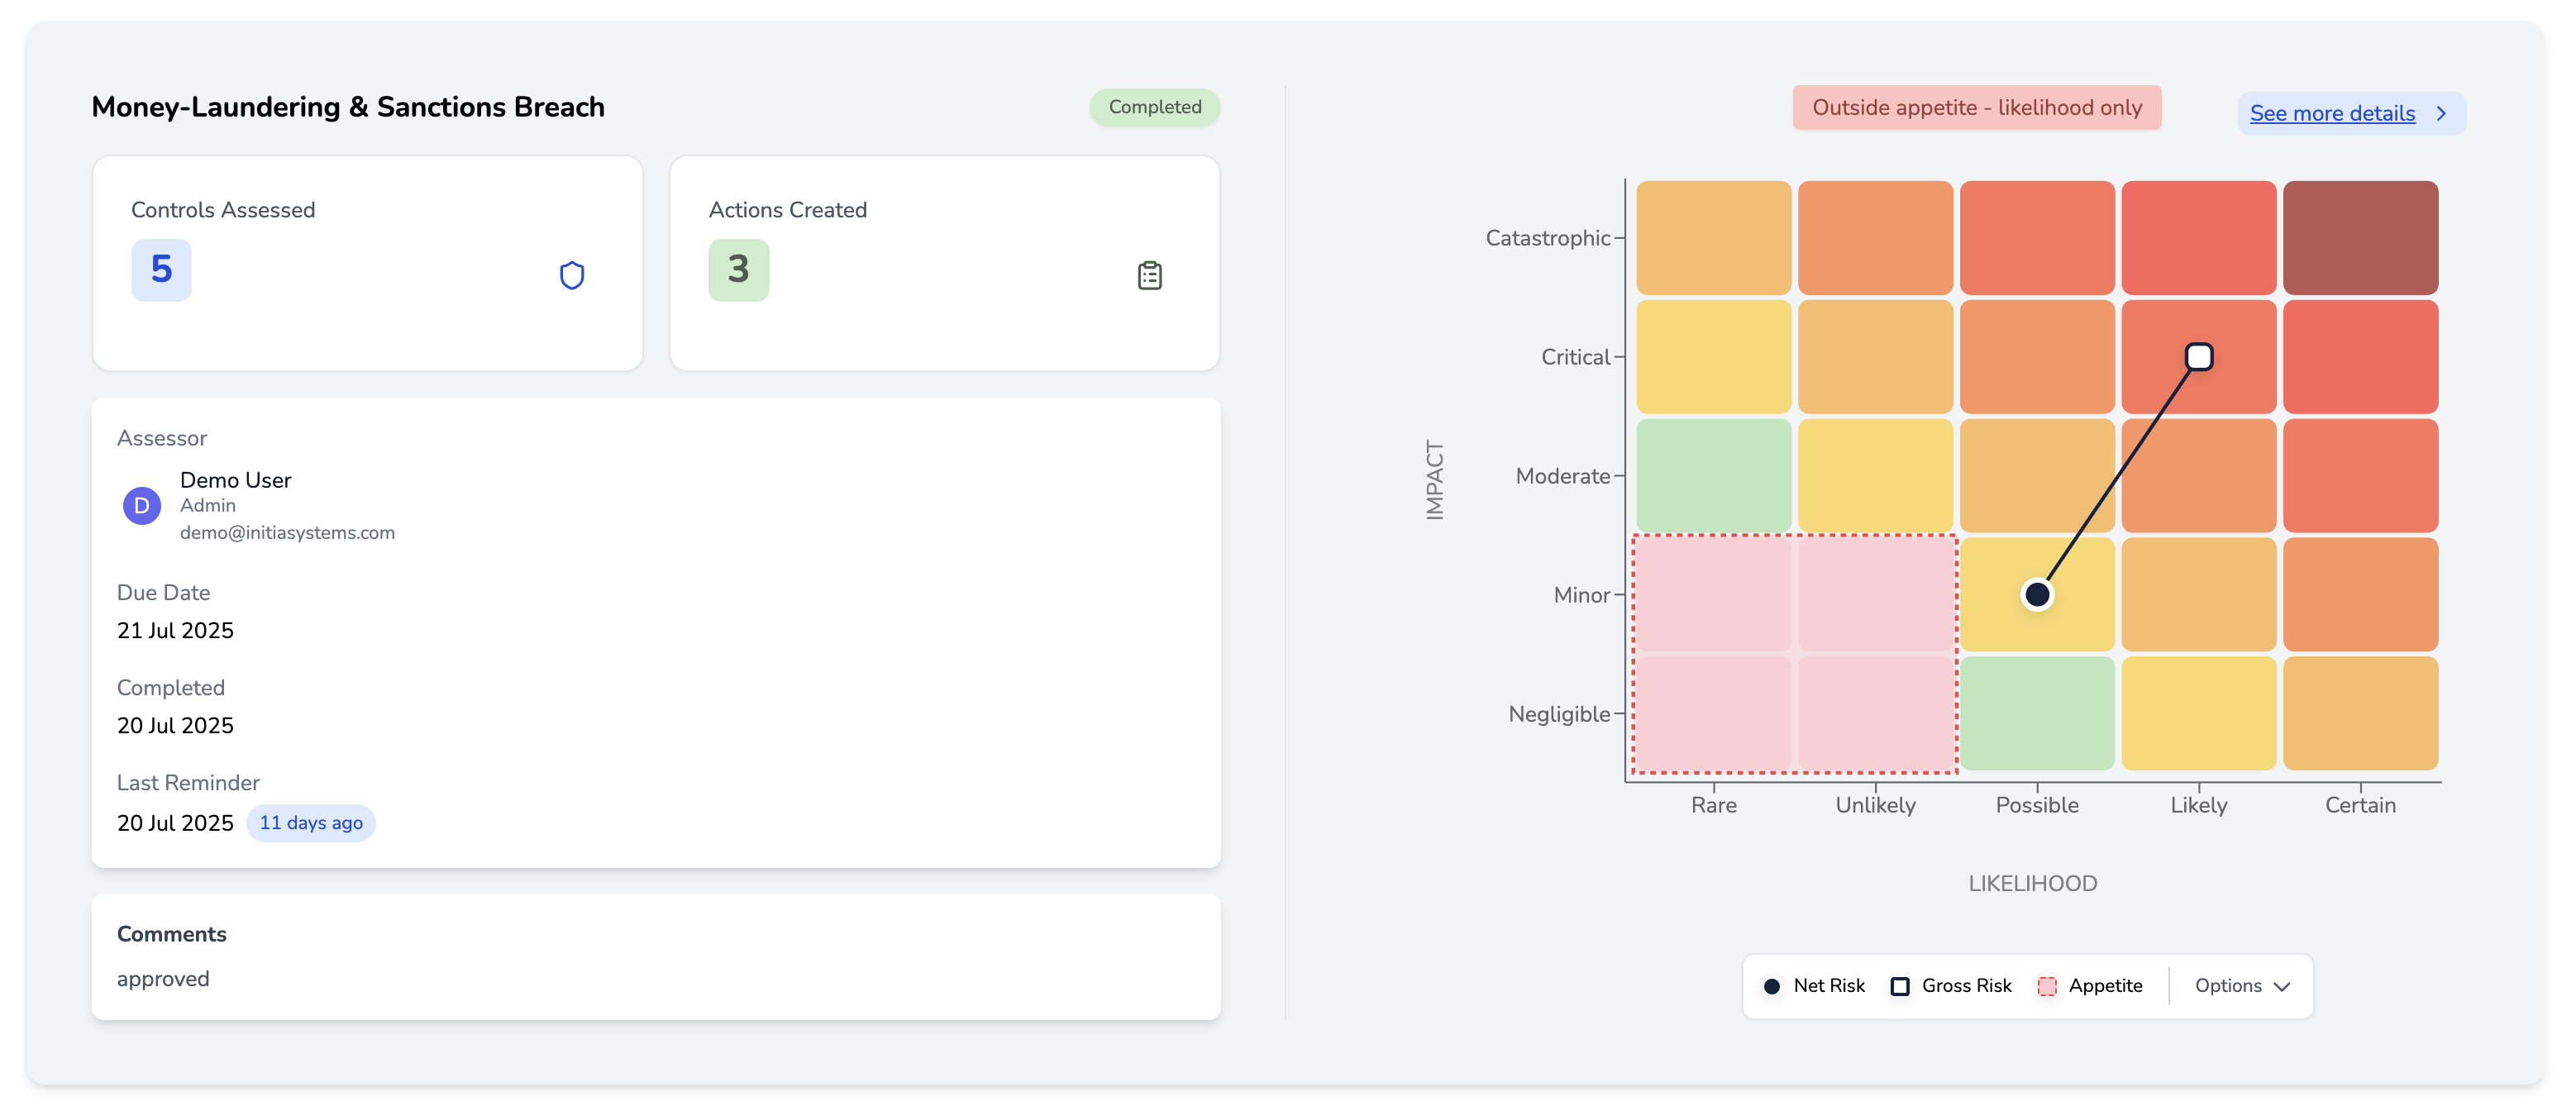Click the Gross Risk square marker on matrix
Screen dimensions: 2576x1111
click(2198, 357)
